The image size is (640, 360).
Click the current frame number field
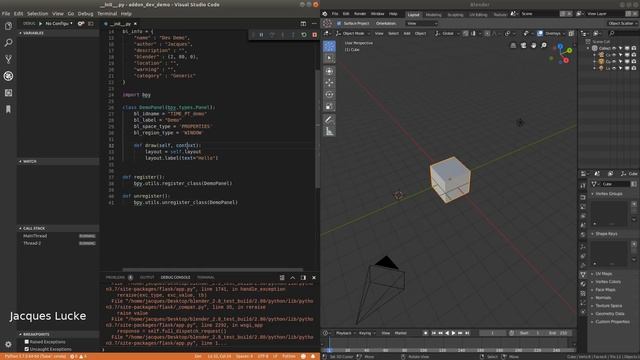coord(492,333)
